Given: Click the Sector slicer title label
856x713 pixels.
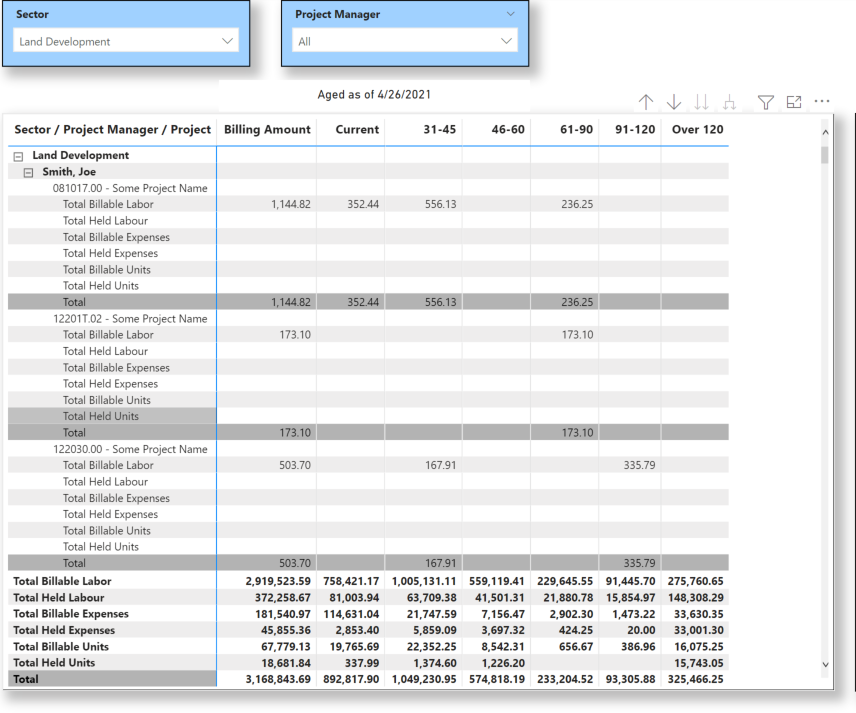Looking at the screenshot, I should click(32, 14).
